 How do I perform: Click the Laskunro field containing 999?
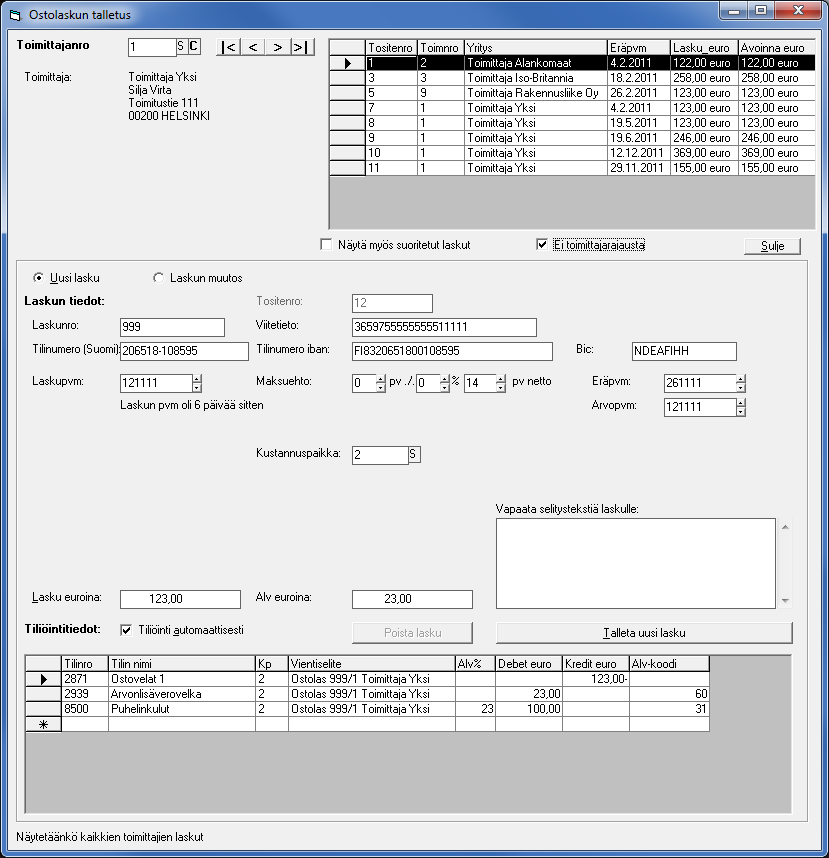(x=172, y=327)
